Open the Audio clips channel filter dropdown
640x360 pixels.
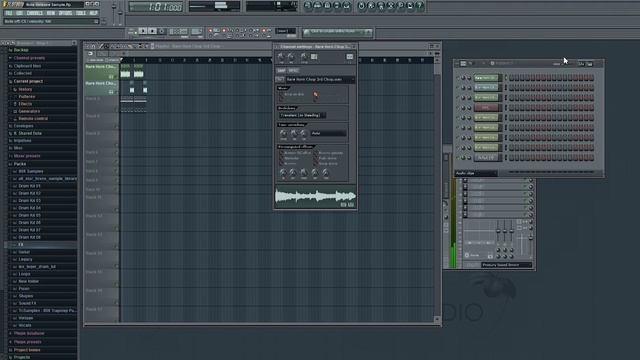[x=476, y=173]
